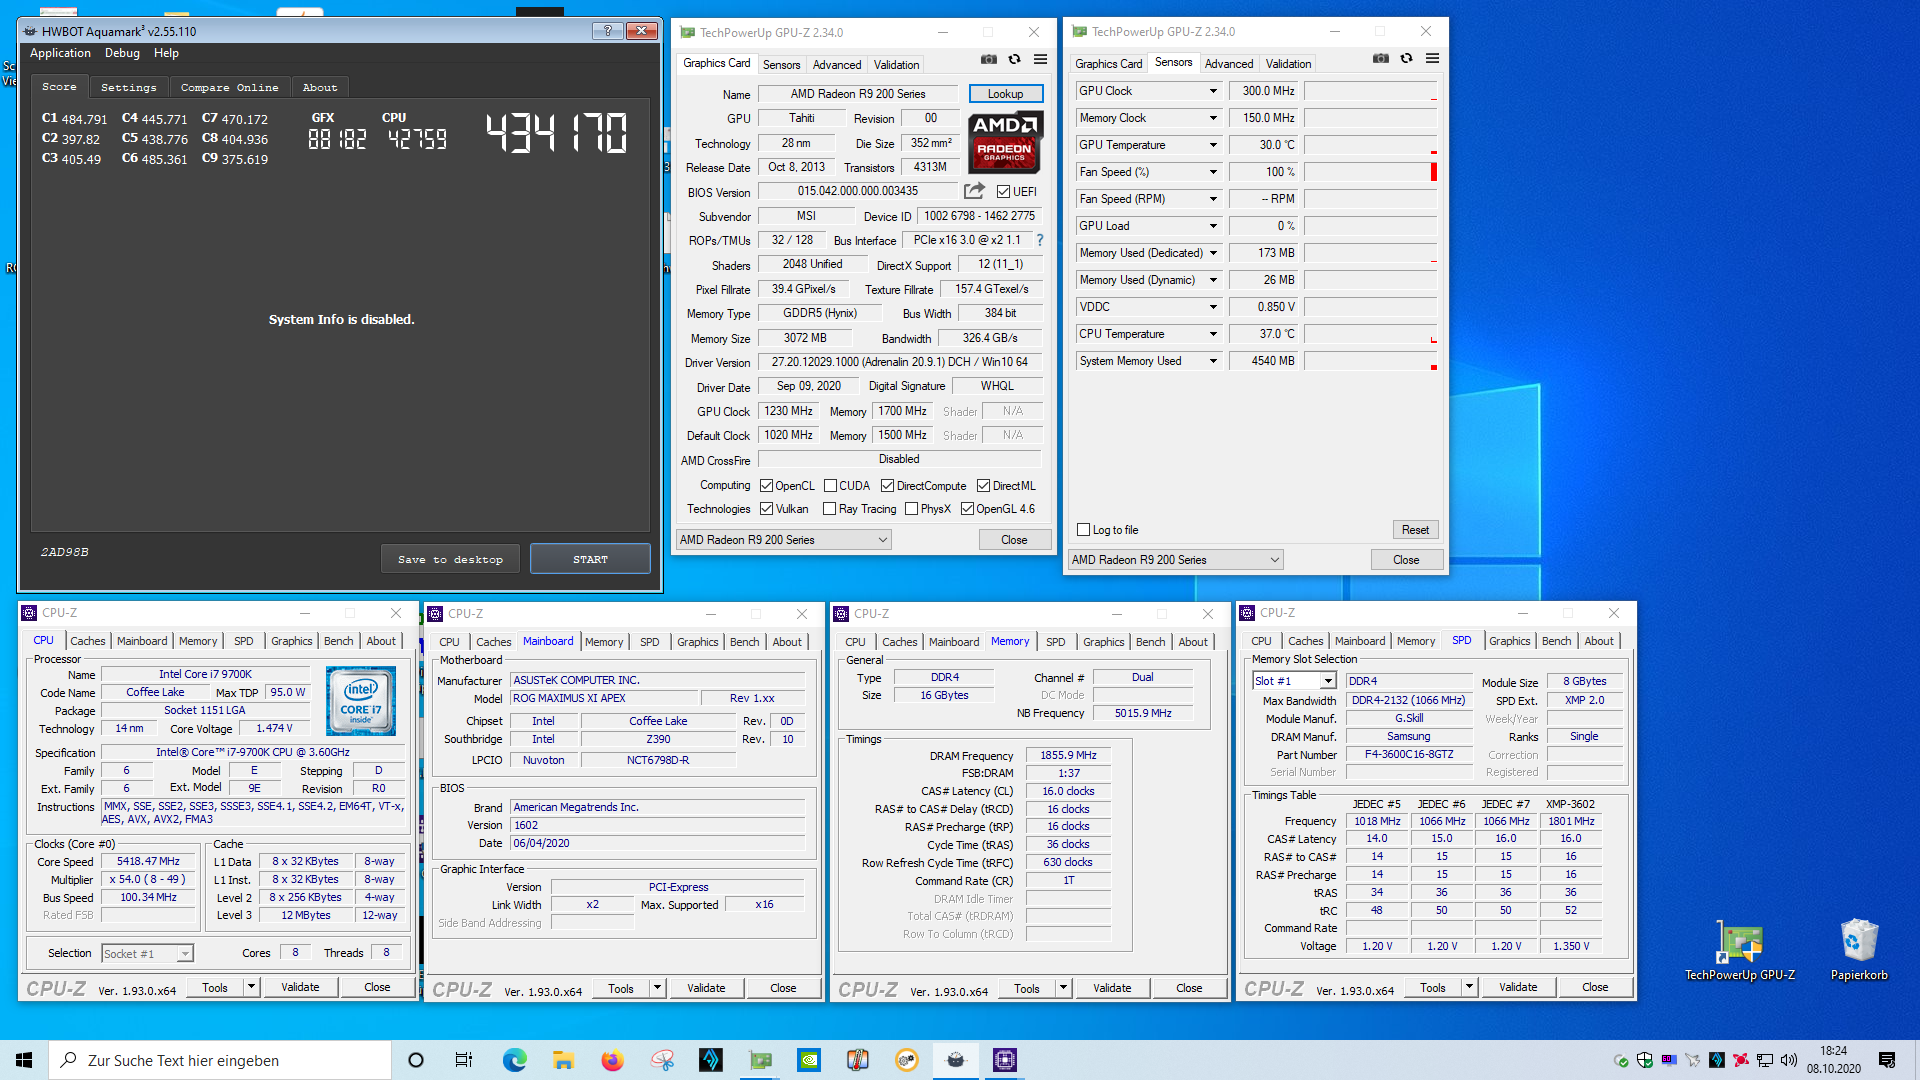Expand the Fan Speed (%) sensor dropdown

[1213, 172]
